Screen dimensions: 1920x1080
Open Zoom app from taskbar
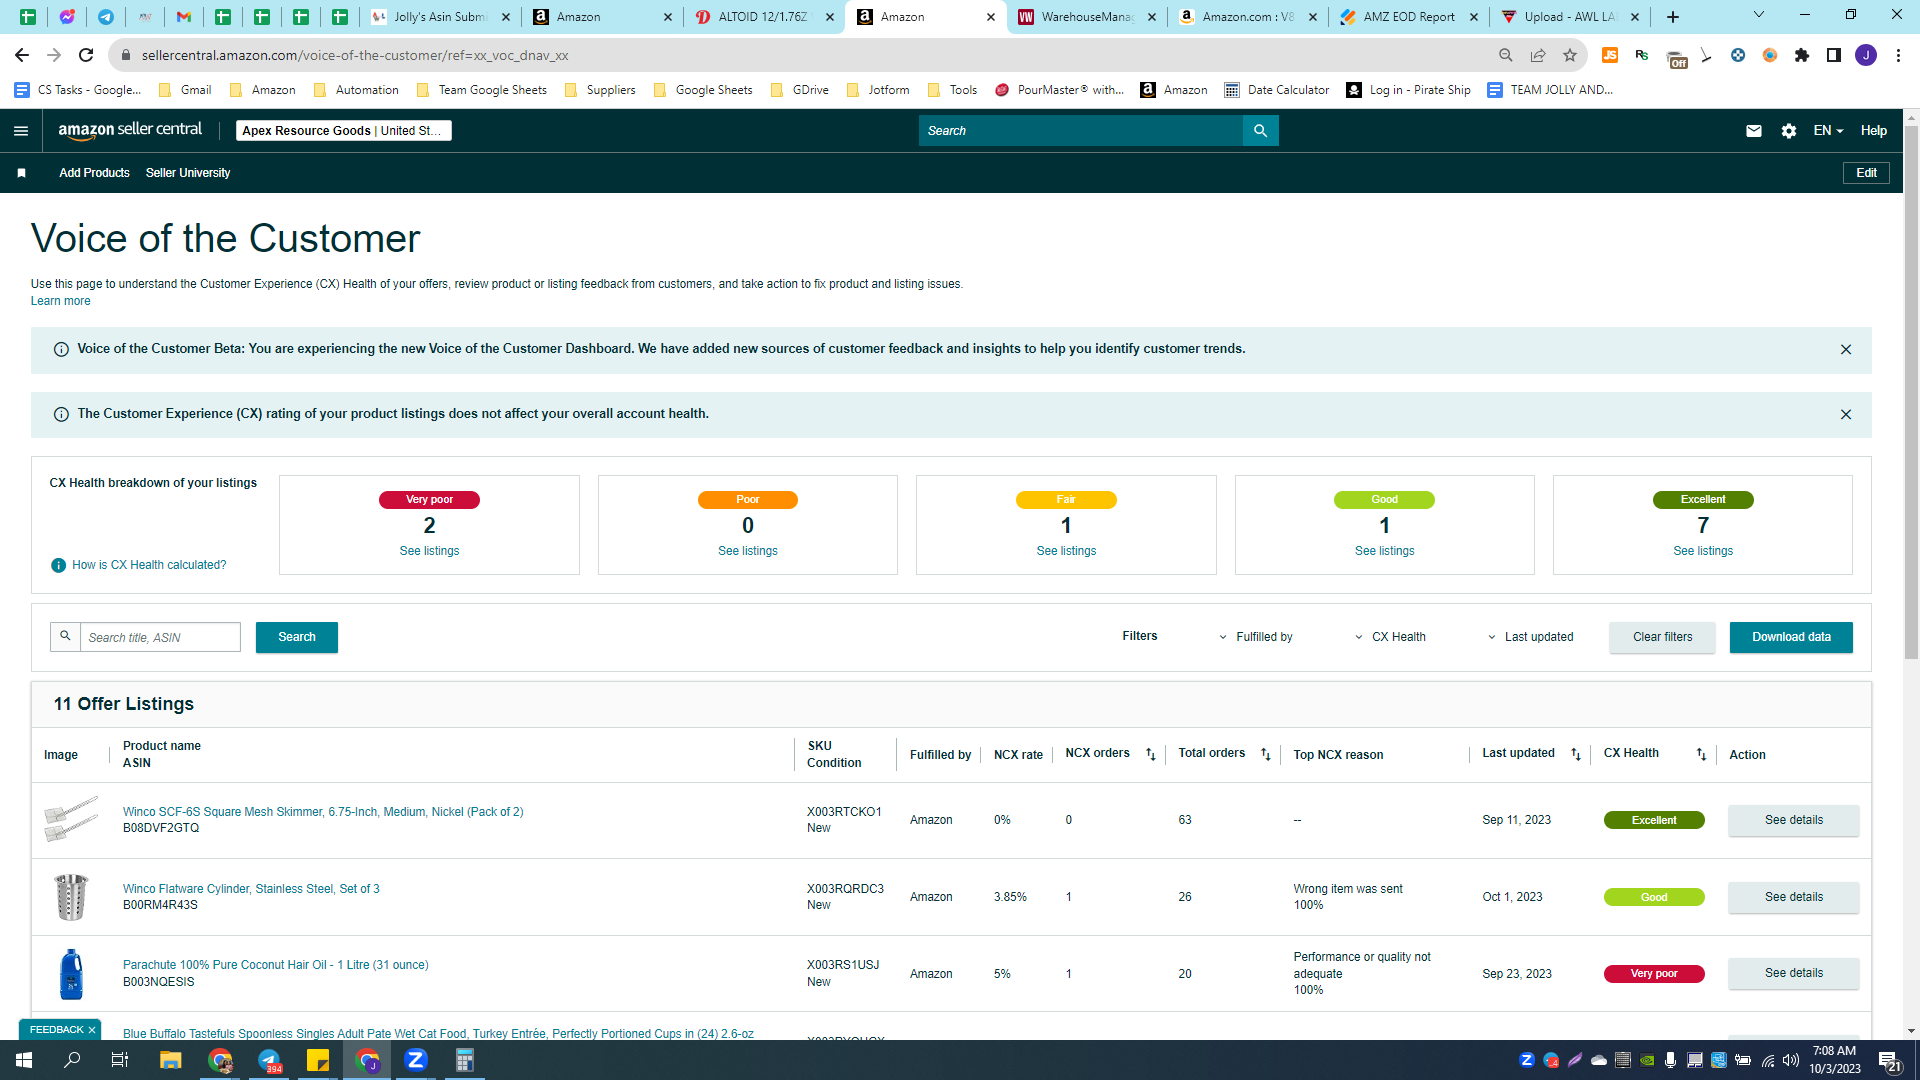tap(416, 1060)
